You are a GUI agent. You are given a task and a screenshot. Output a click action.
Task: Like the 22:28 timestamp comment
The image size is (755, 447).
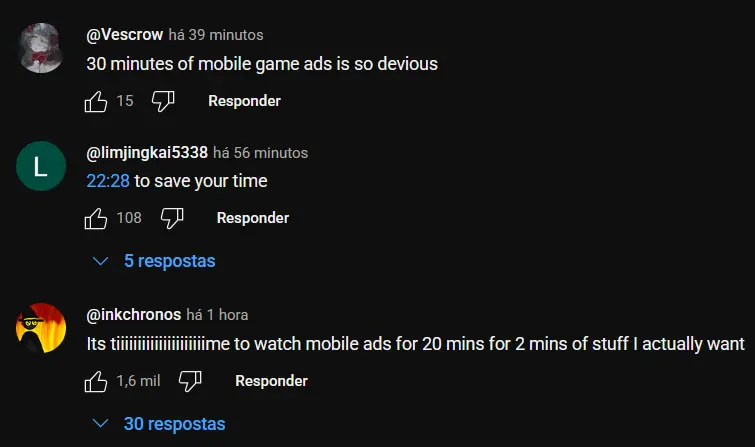[x=95, y=218]
